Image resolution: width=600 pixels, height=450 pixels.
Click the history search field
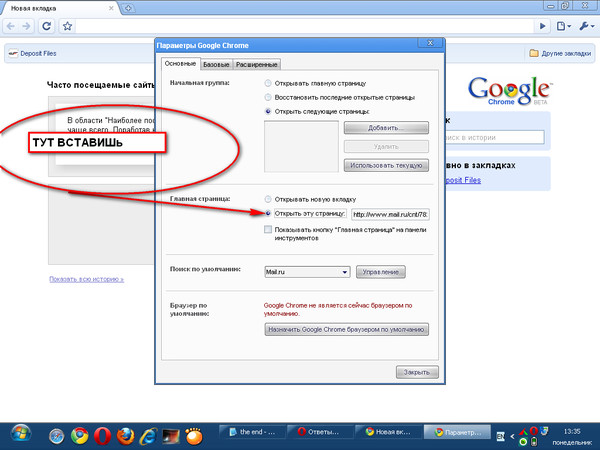coord(494,137)
